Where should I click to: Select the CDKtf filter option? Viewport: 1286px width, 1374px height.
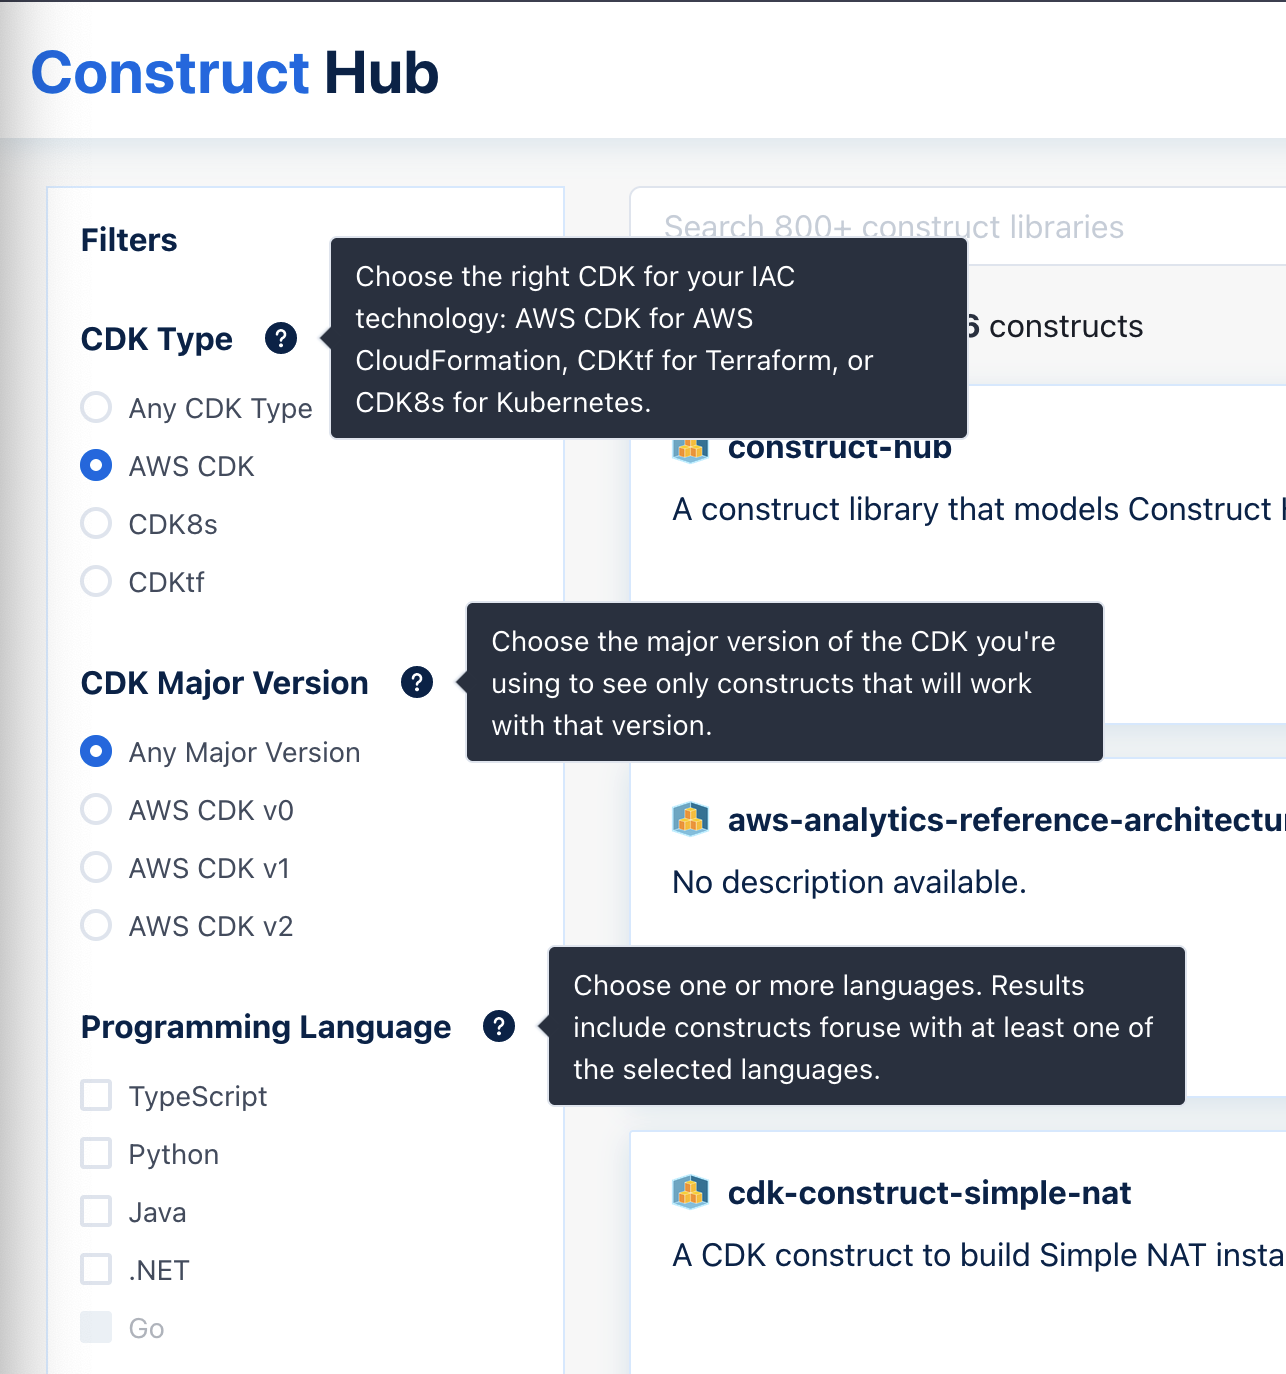(95, 581)
